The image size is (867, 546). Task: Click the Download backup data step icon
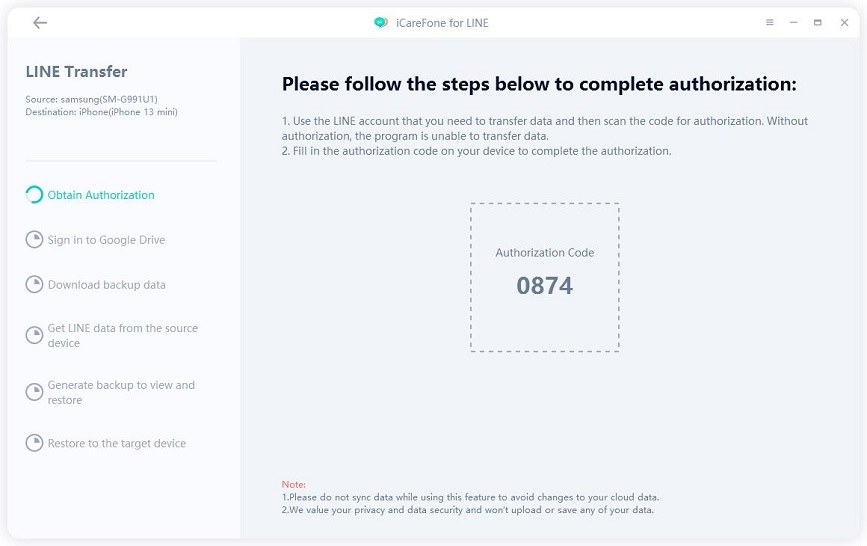pyautogui.click(x=34, y=285)
